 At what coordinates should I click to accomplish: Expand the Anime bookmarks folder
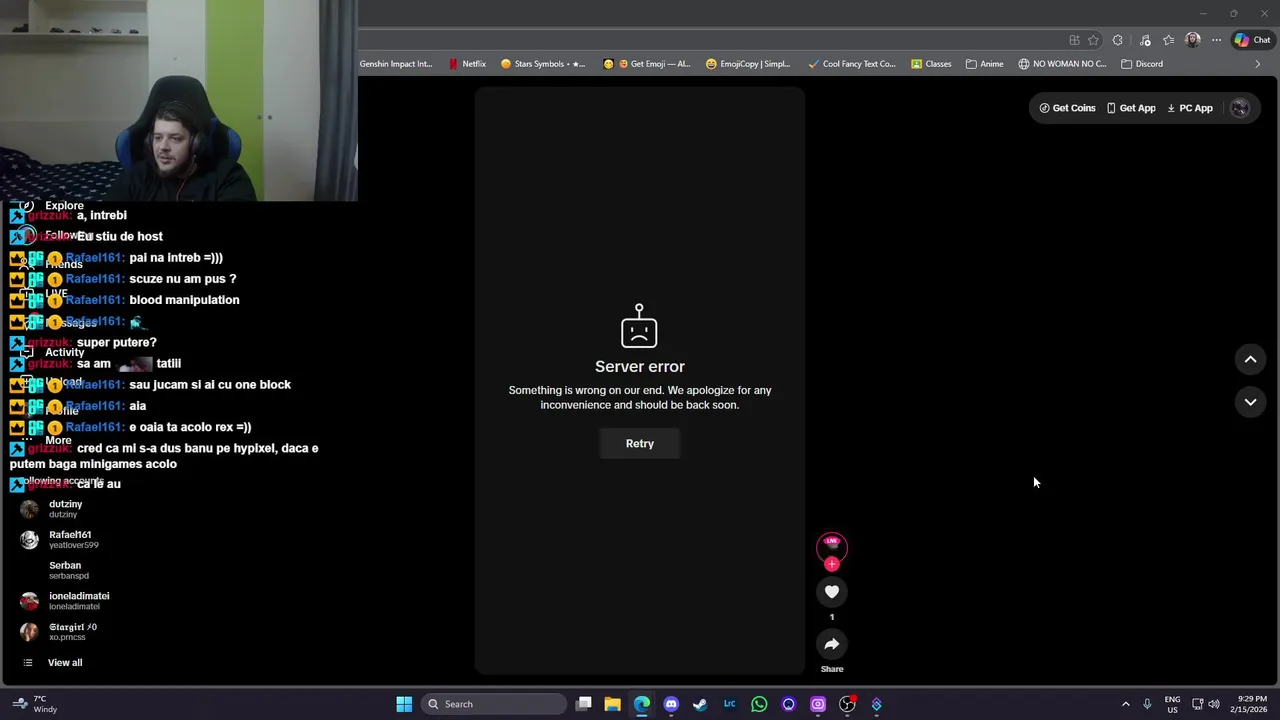(x=985, y=64)
